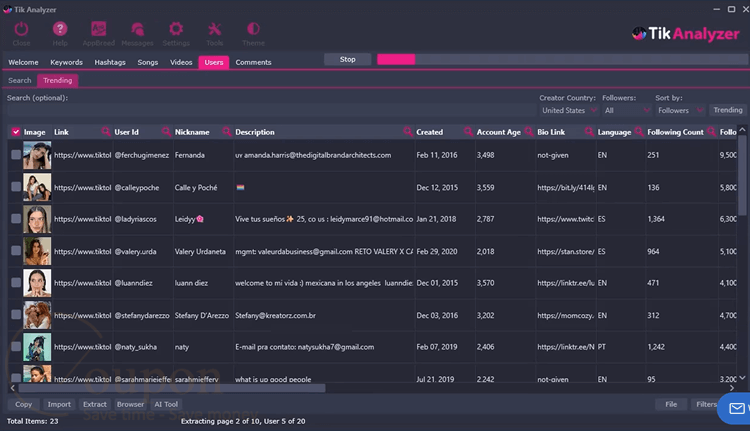Check the row for @valery.urda
750x431 pixels.
click(16, 251)
